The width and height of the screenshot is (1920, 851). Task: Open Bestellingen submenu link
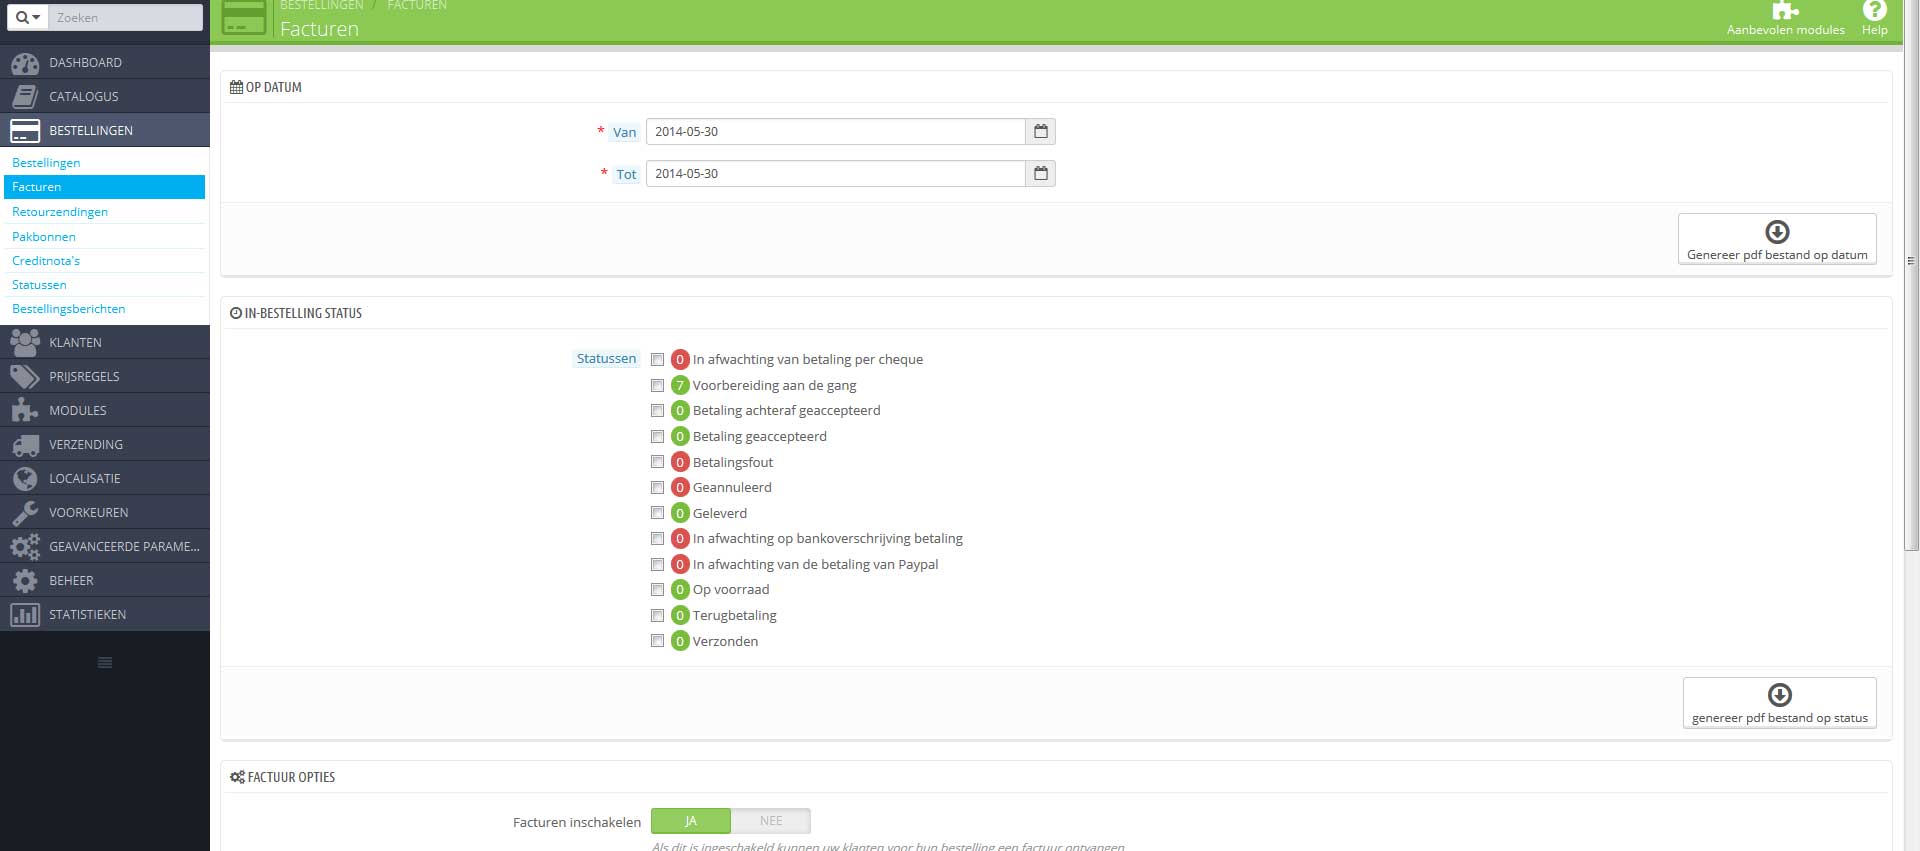click(46, 163)
